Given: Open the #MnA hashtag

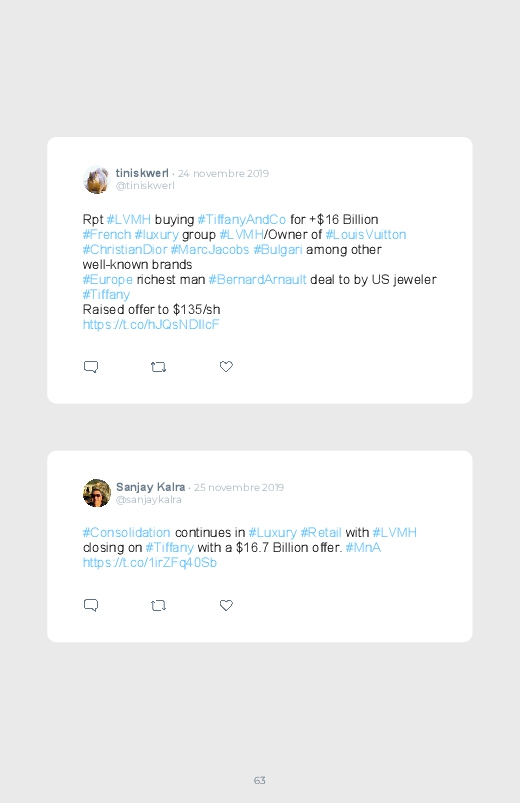Looking at the screenshot, I should tap(363, 548).
